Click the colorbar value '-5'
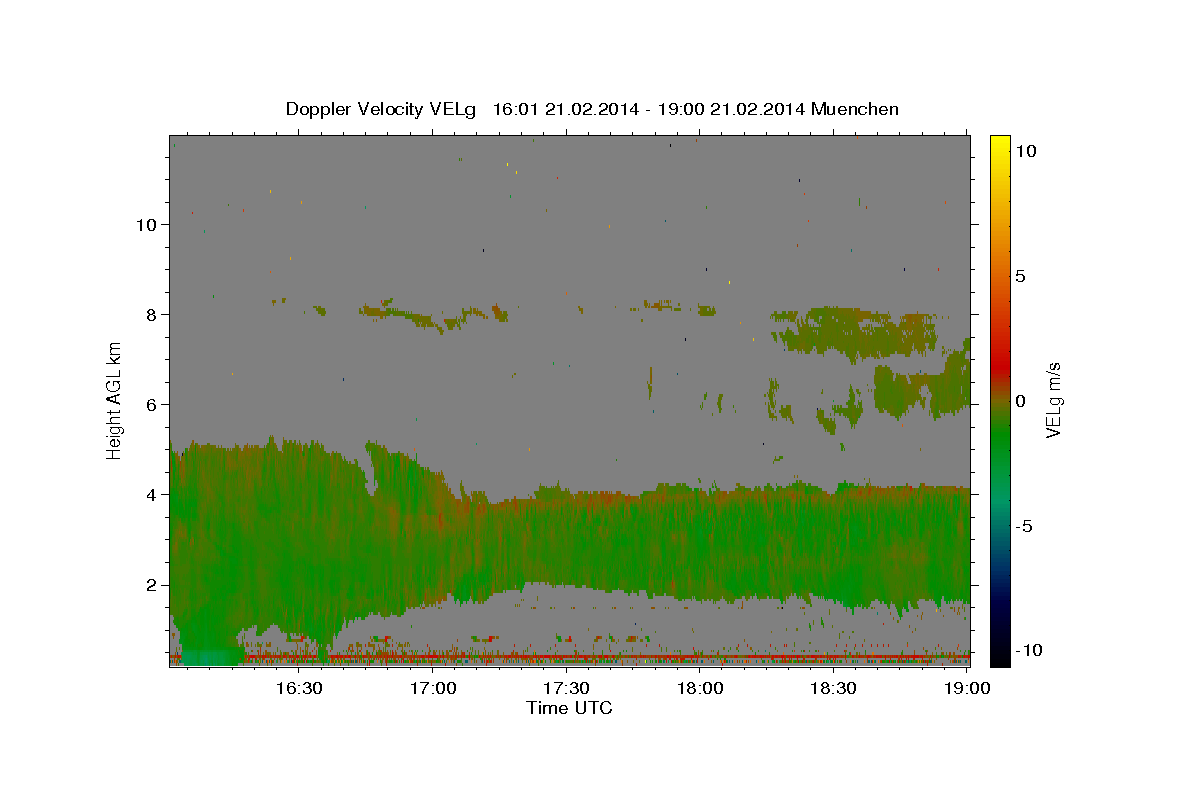 click(1024, 526)
